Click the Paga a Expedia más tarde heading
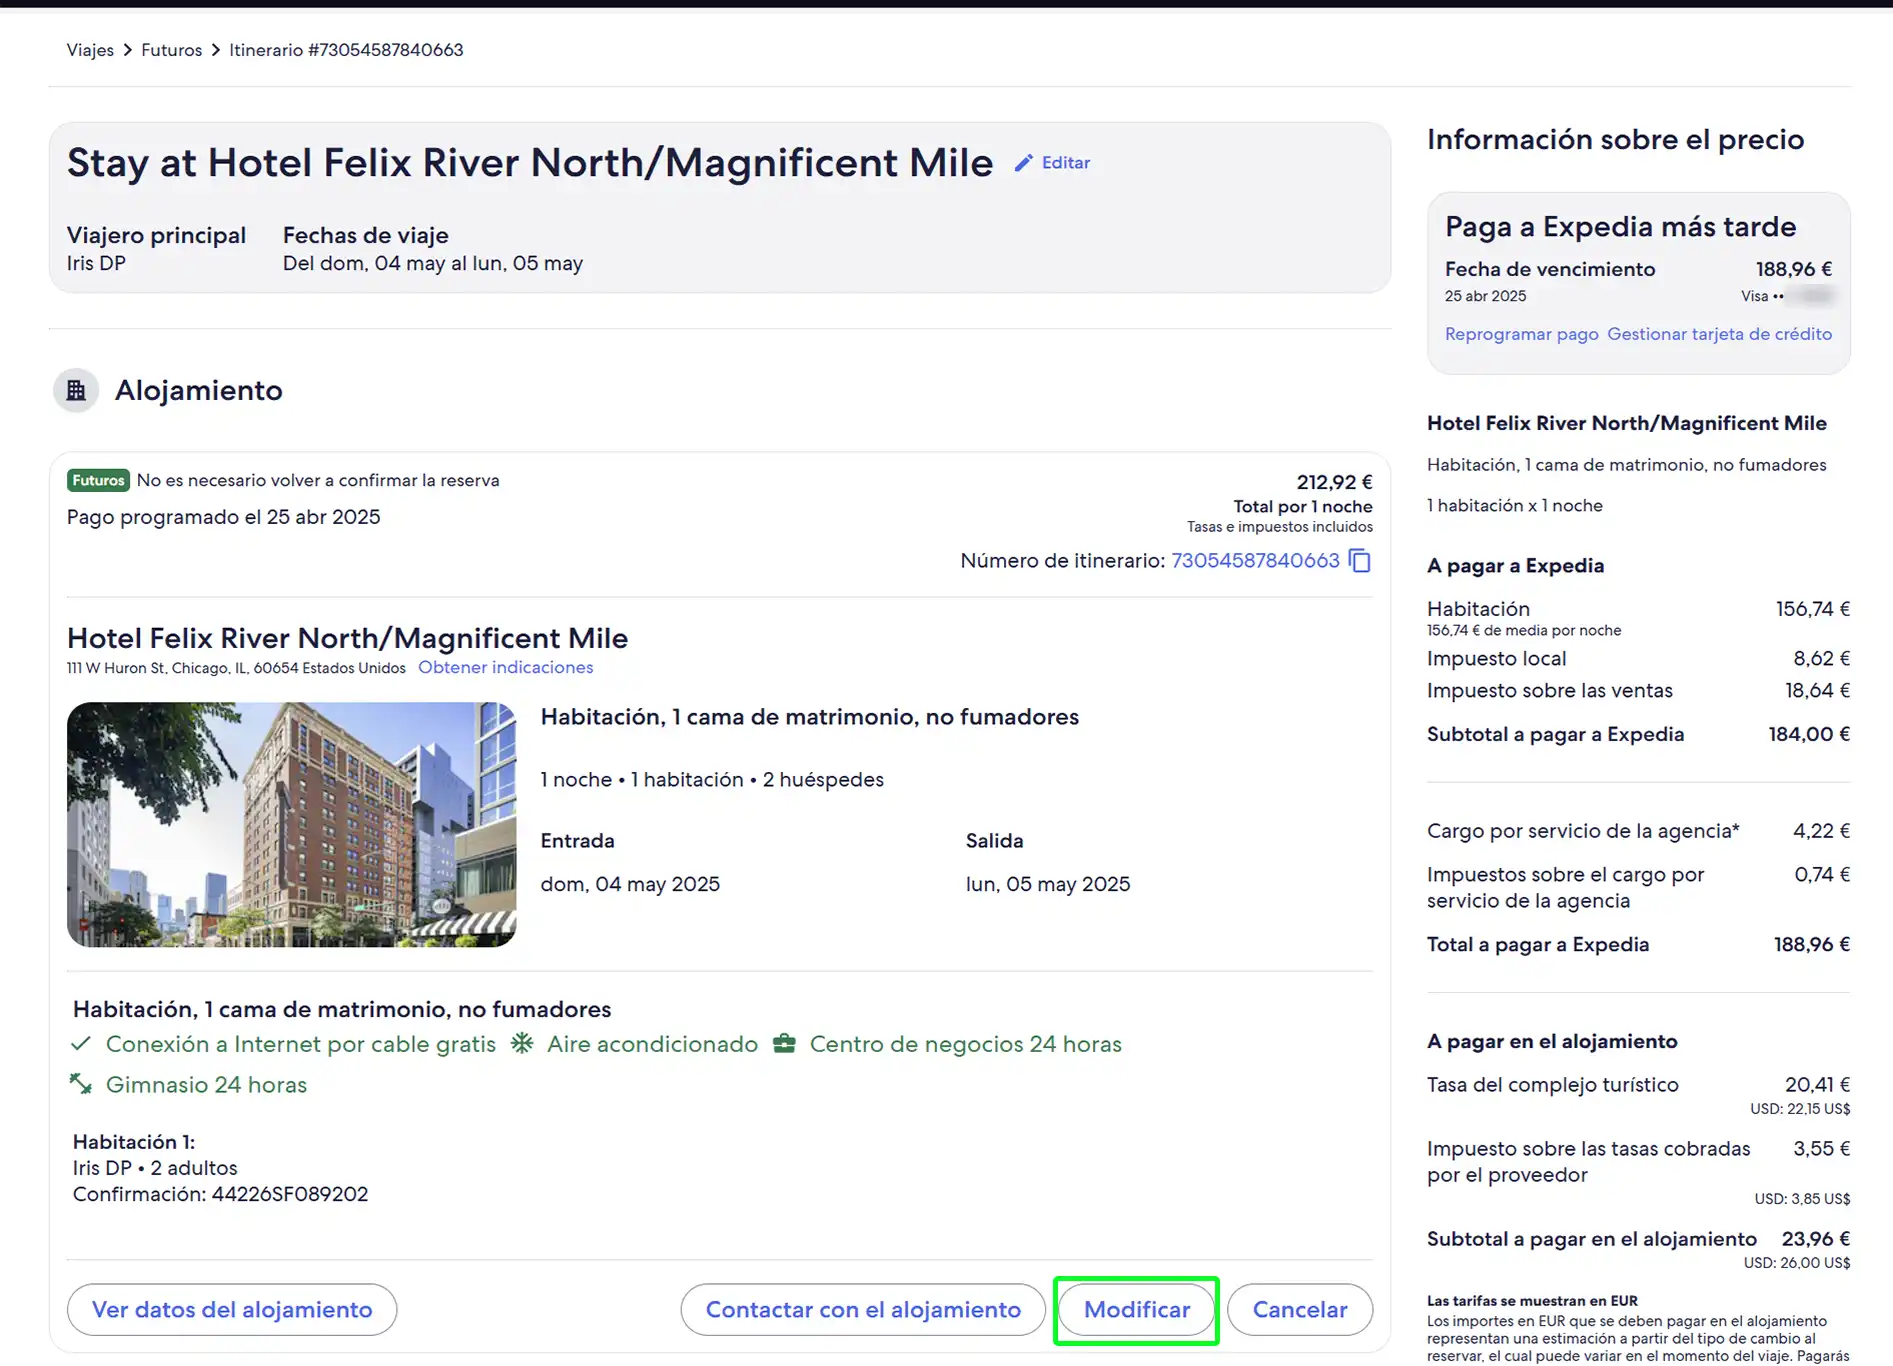Viewport: 1893px width, 1366px height. coord(1620,227)
